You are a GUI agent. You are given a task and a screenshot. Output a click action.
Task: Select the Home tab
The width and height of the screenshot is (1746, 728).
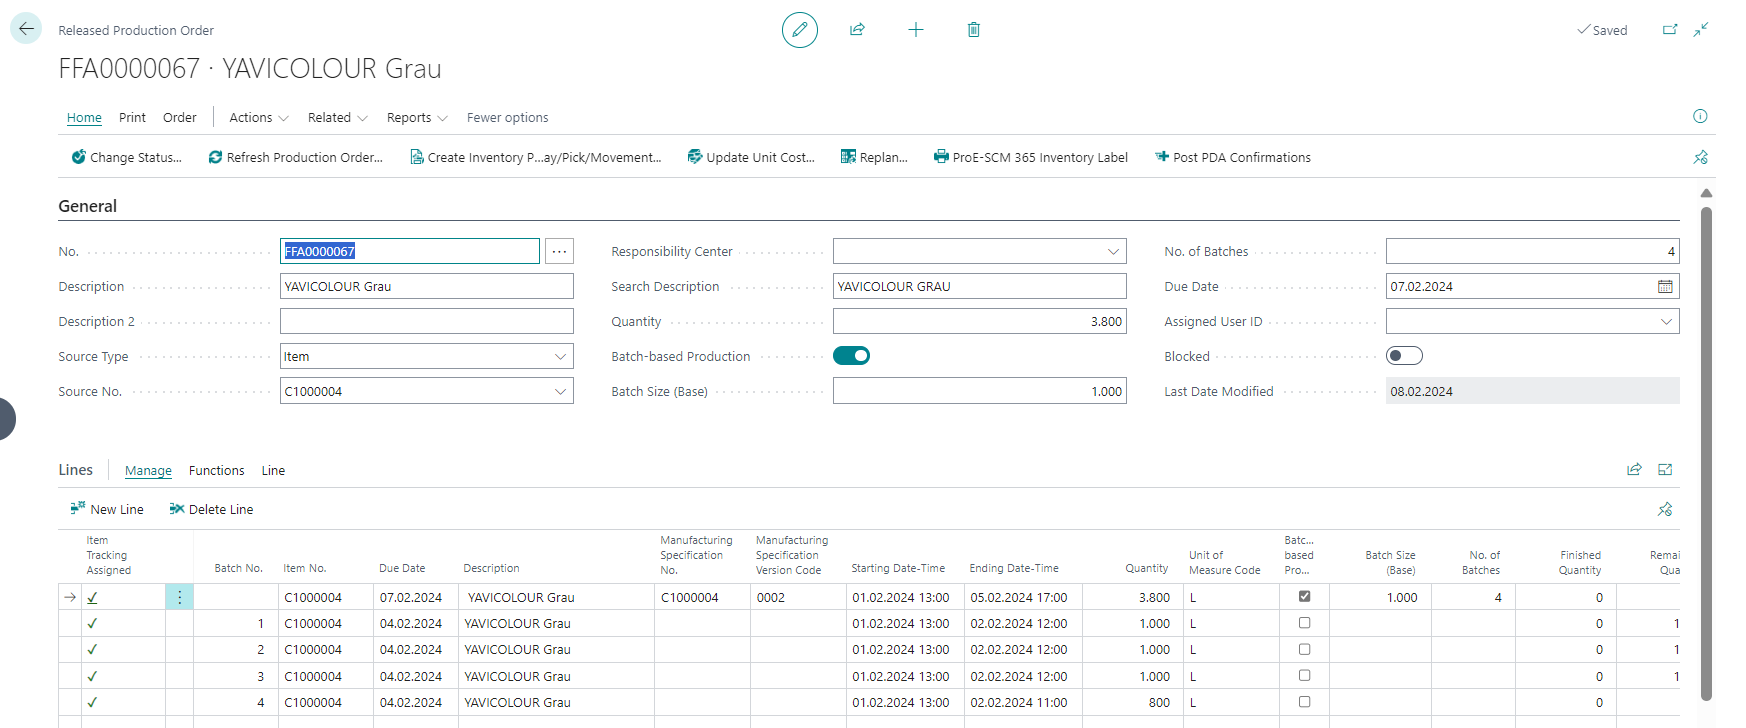point(84,117)
